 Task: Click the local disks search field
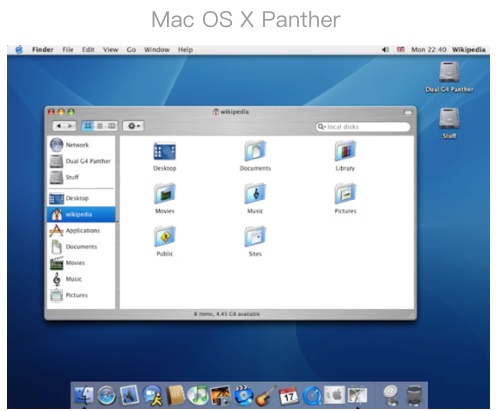pos(363,127)
